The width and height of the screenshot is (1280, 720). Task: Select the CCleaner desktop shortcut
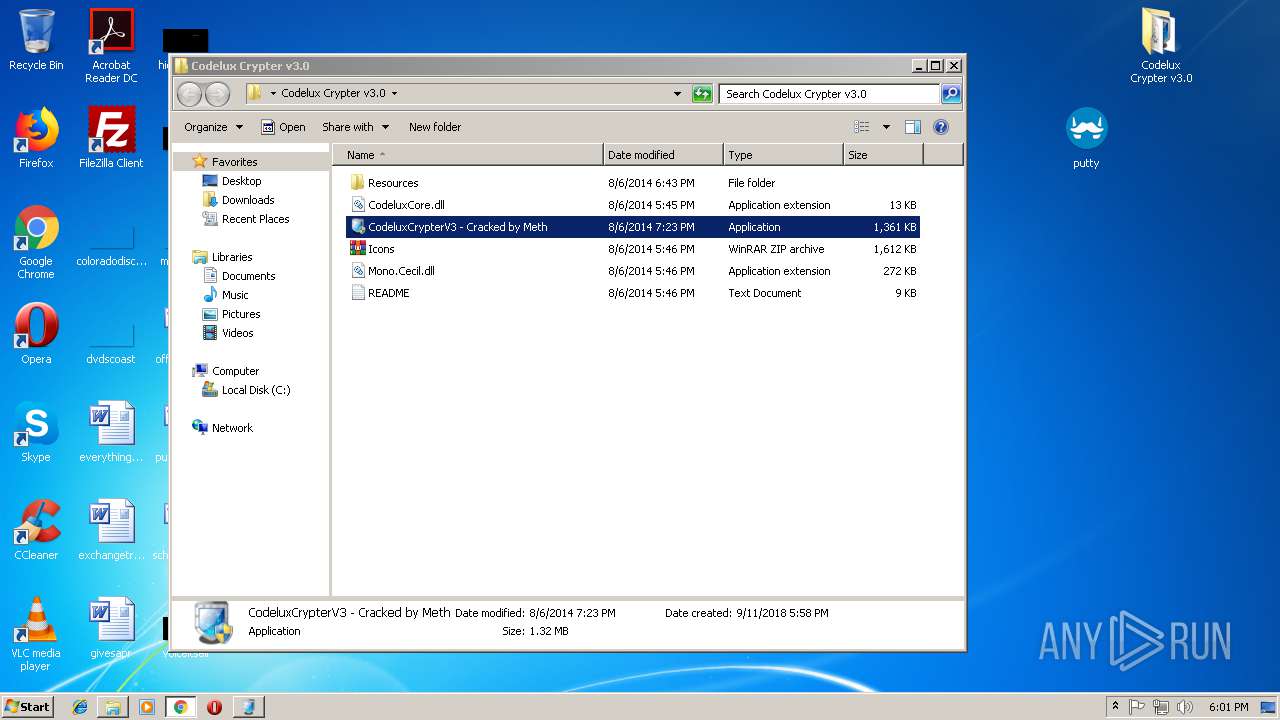coord(36,529)
